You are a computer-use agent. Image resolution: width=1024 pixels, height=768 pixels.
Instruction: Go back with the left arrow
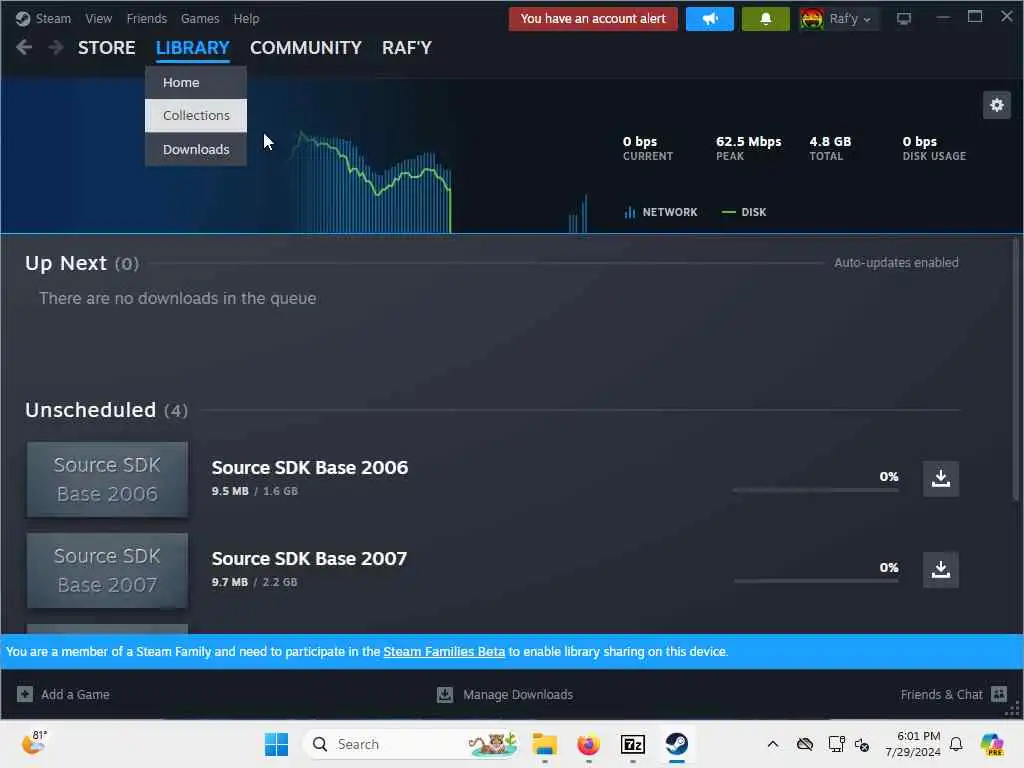pos(24,47)
